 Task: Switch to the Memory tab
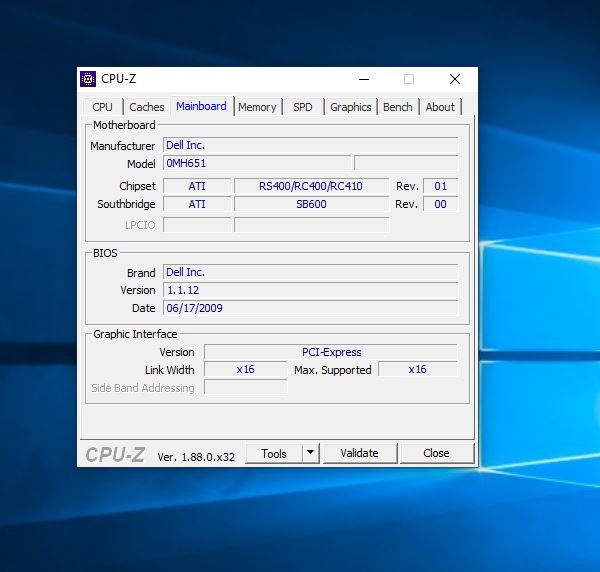point(257,107)
